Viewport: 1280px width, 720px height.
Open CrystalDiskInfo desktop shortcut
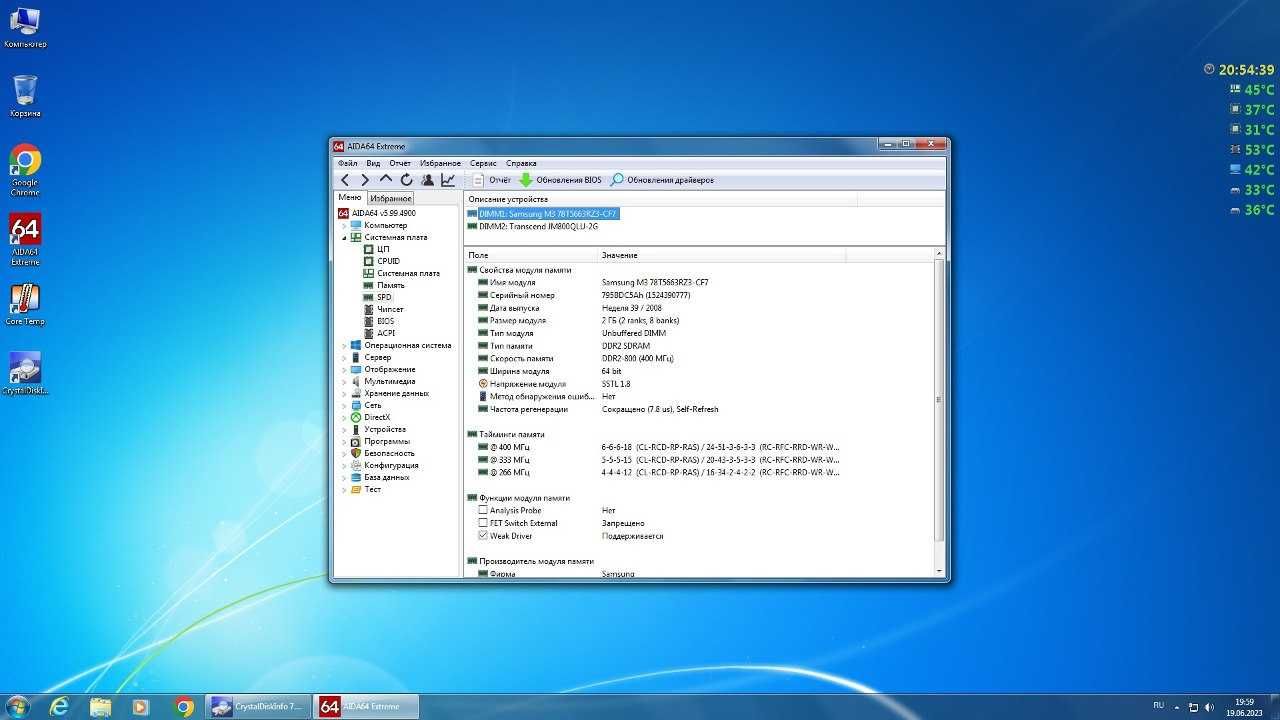[25, 373]
